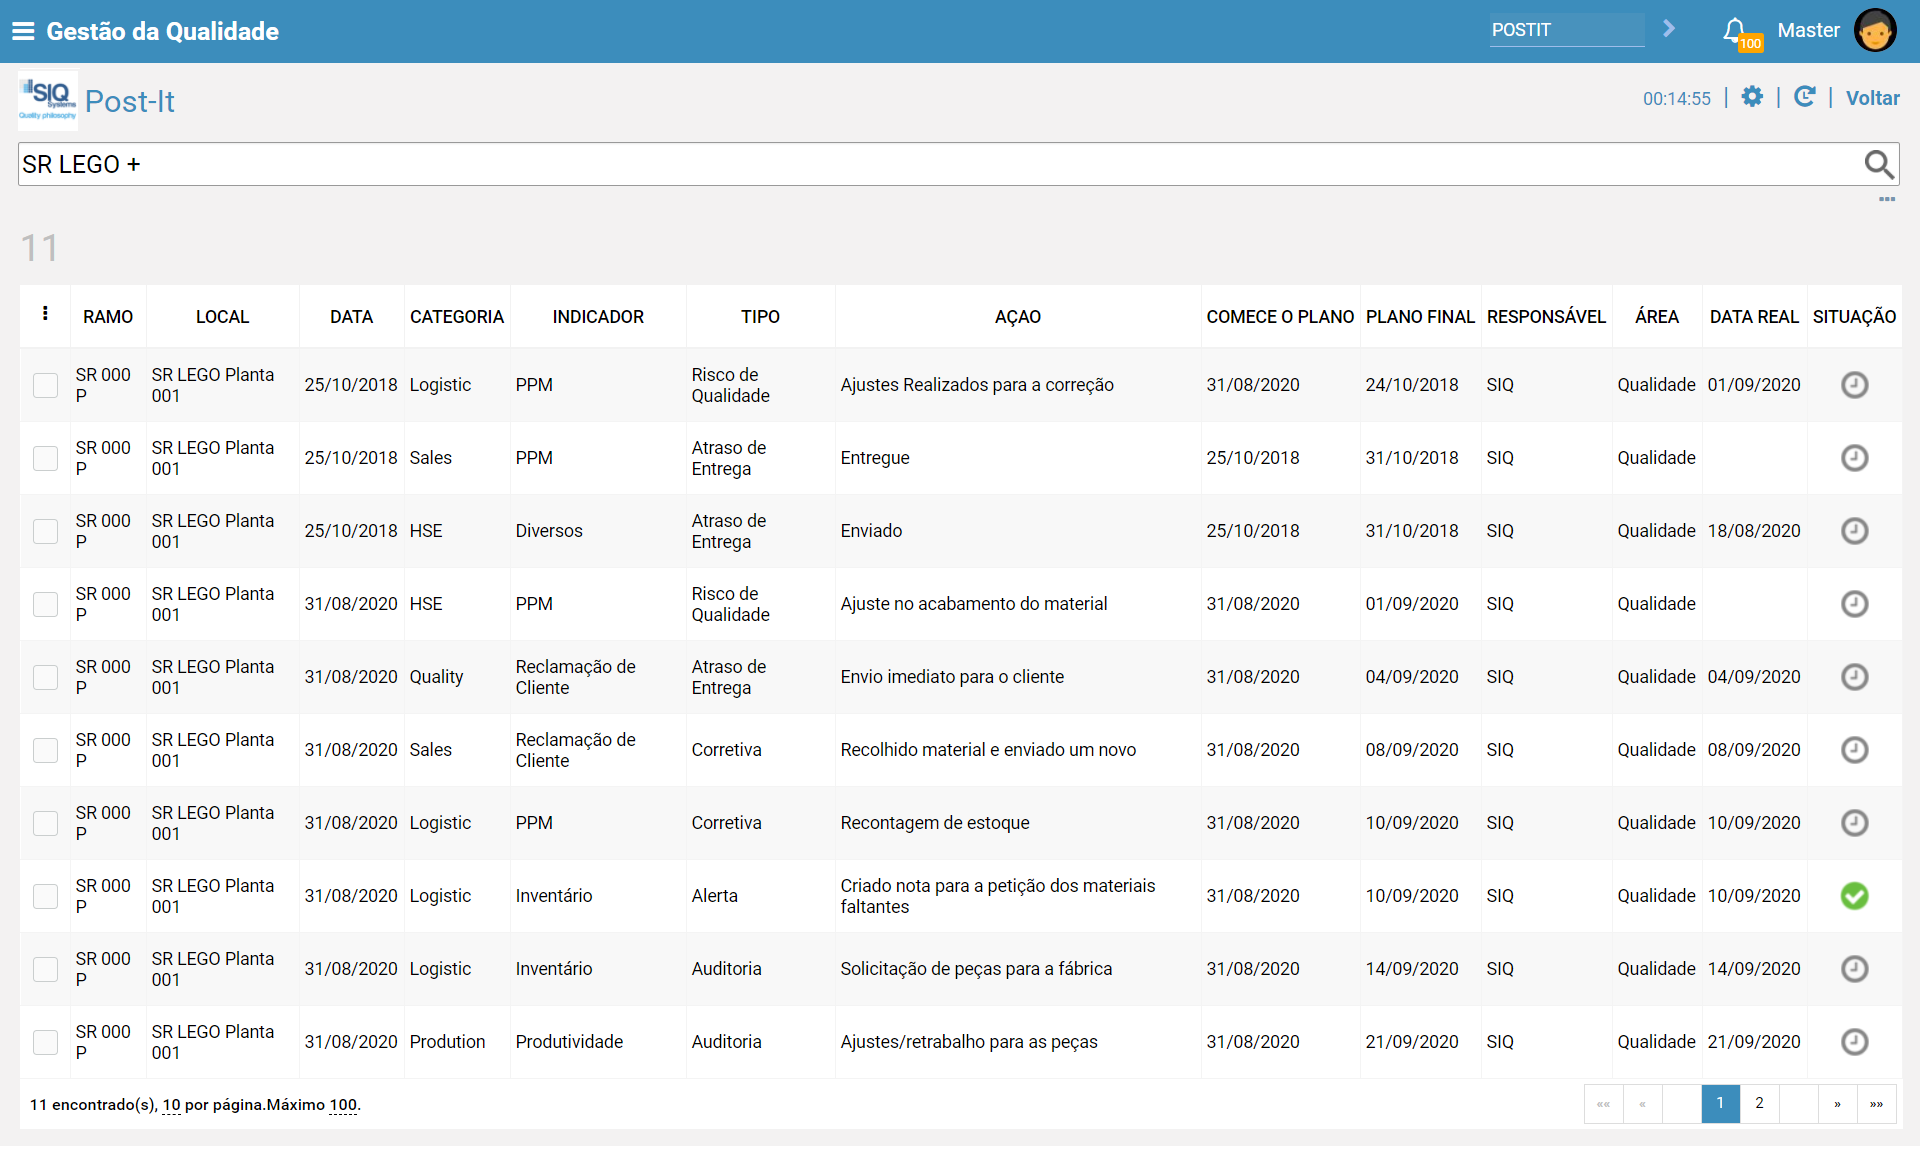Select the checkbox for the Recontagem de estoque row

[x=45, y=823]
